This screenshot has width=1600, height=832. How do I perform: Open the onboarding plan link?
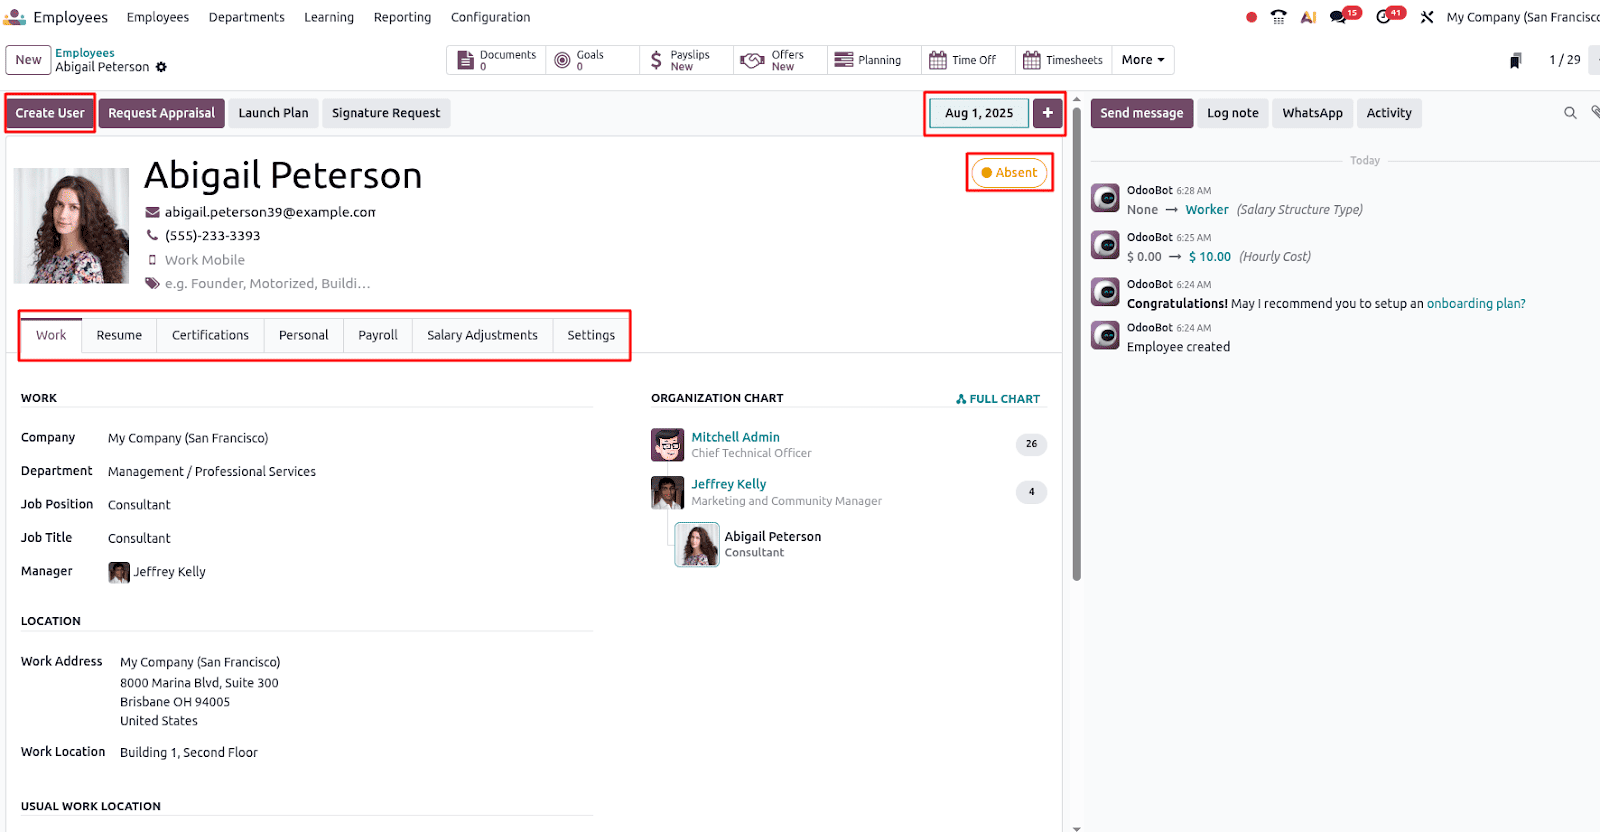point(1475,304)
